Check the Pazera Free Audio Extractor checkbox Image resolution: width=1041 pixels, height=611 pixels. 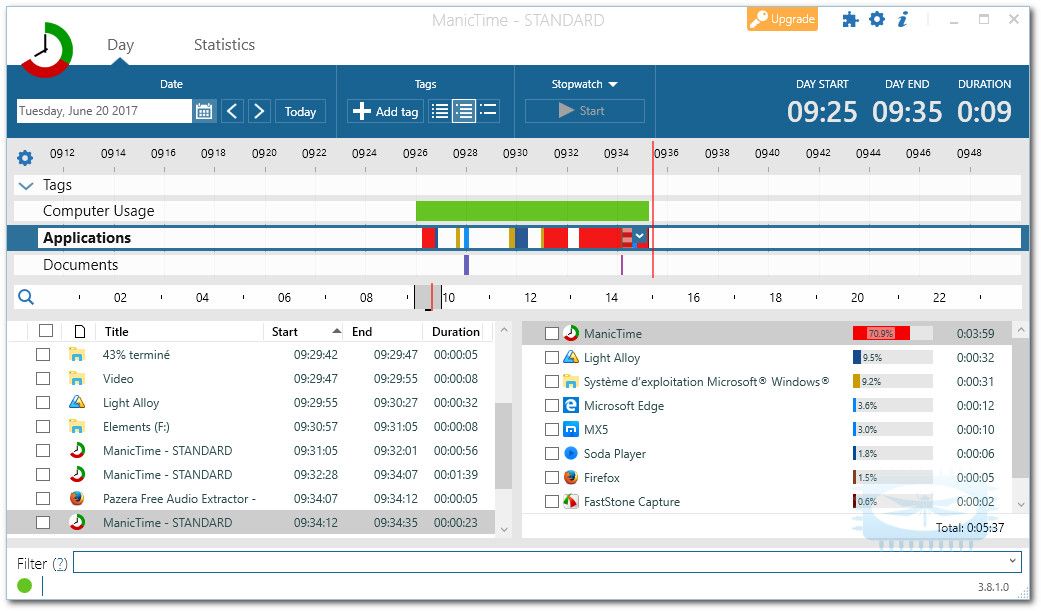point(43,498)
